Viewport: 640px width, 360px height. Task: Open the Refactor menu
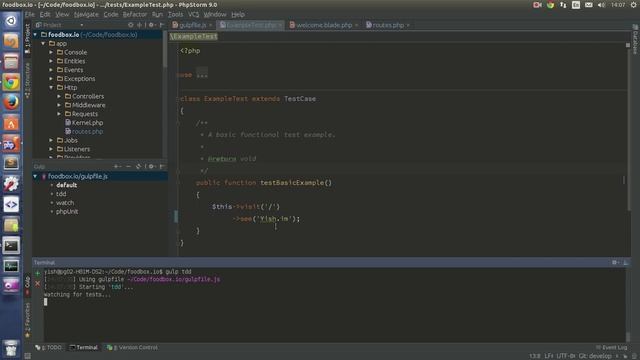click(x=135, y=14)
